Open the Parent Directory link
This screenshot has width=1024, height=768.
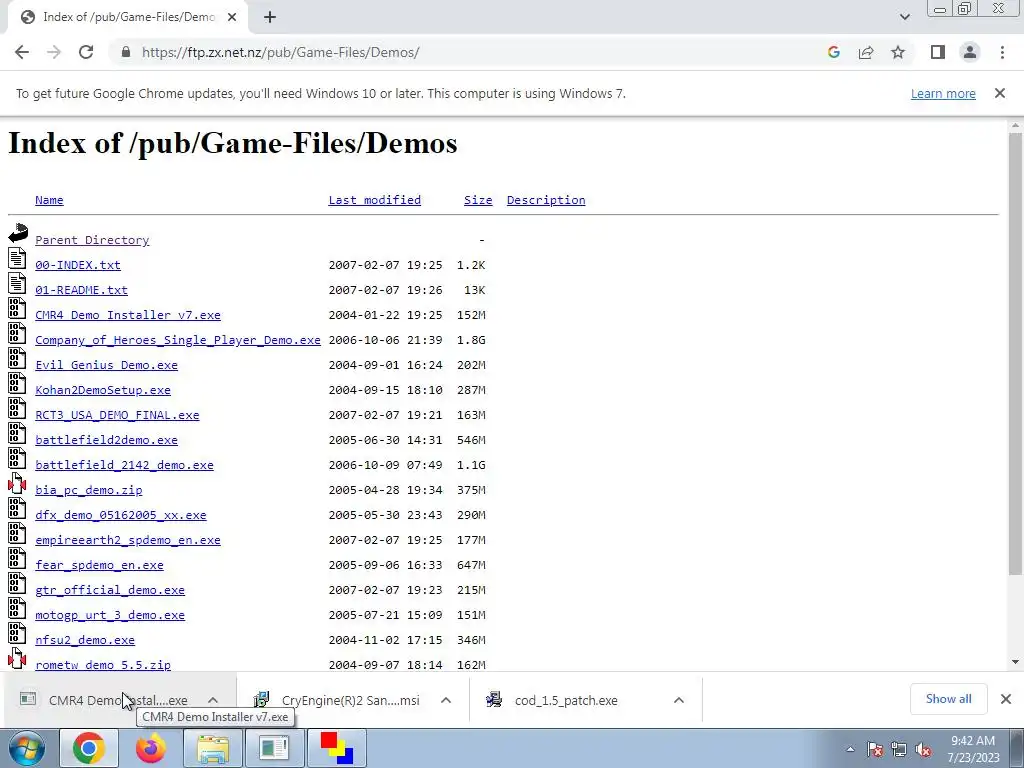(92, 240)
